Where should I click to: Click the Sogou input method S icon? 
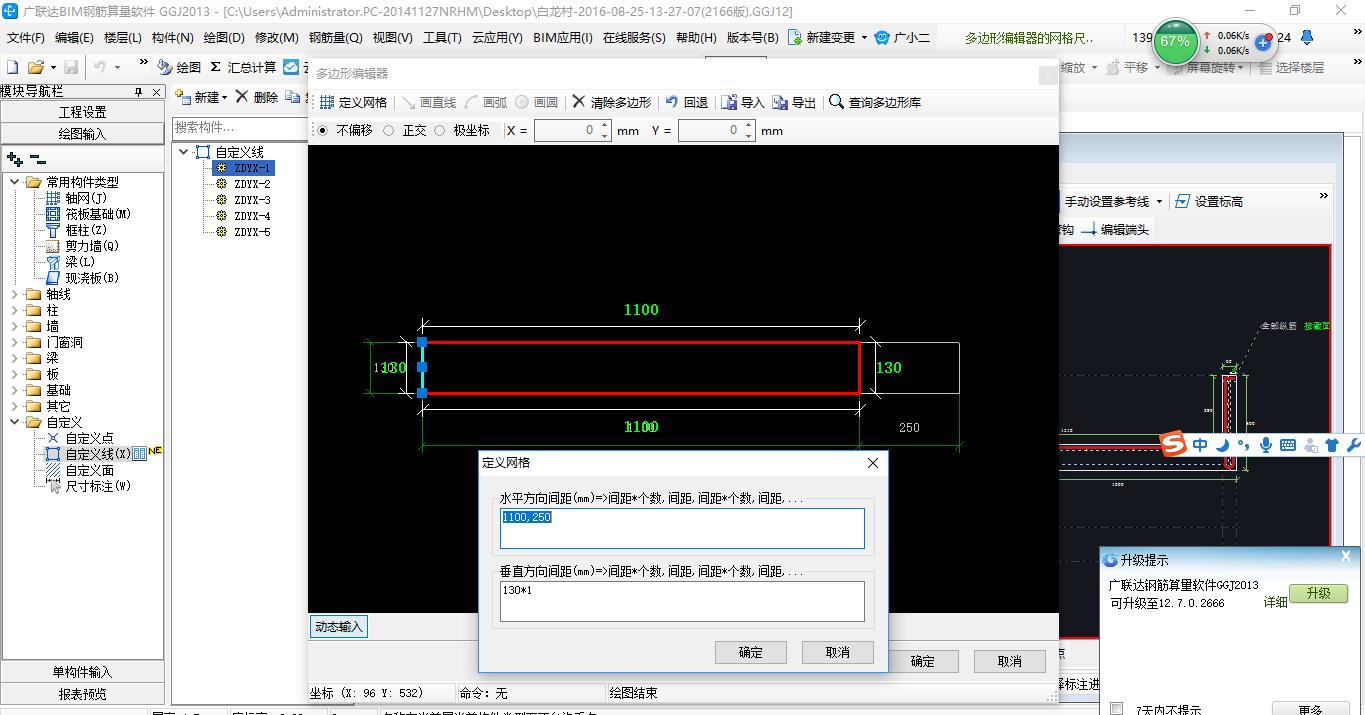tap(1173, 445)
